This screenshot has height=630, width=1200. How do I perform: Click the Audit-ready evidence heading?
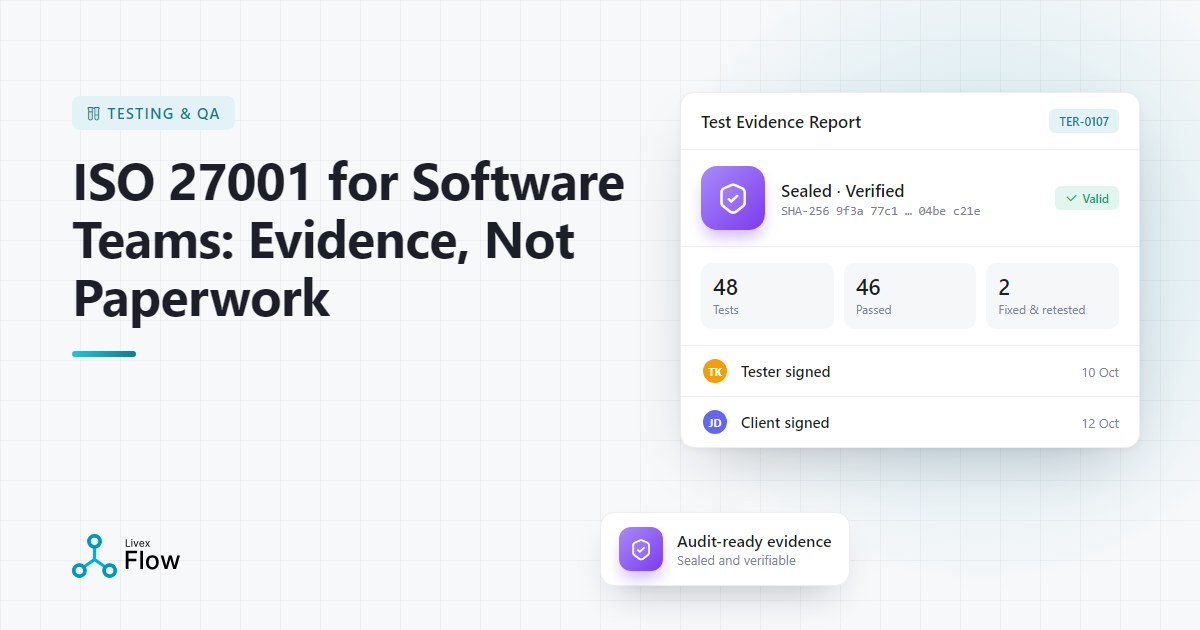pos(754,541)
